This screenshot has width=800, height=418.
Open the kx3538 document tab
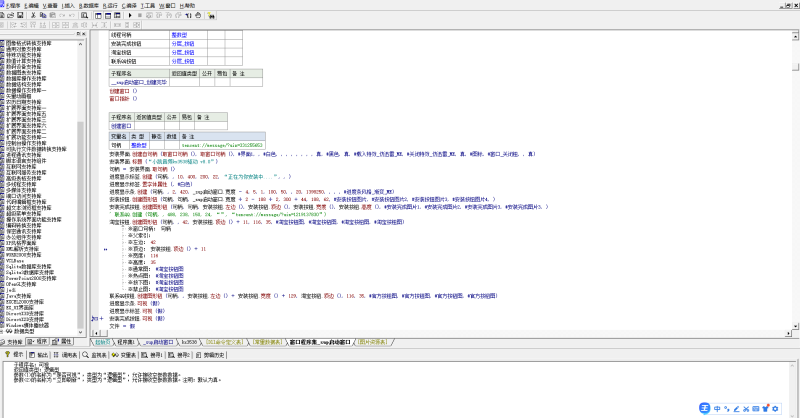189,342
